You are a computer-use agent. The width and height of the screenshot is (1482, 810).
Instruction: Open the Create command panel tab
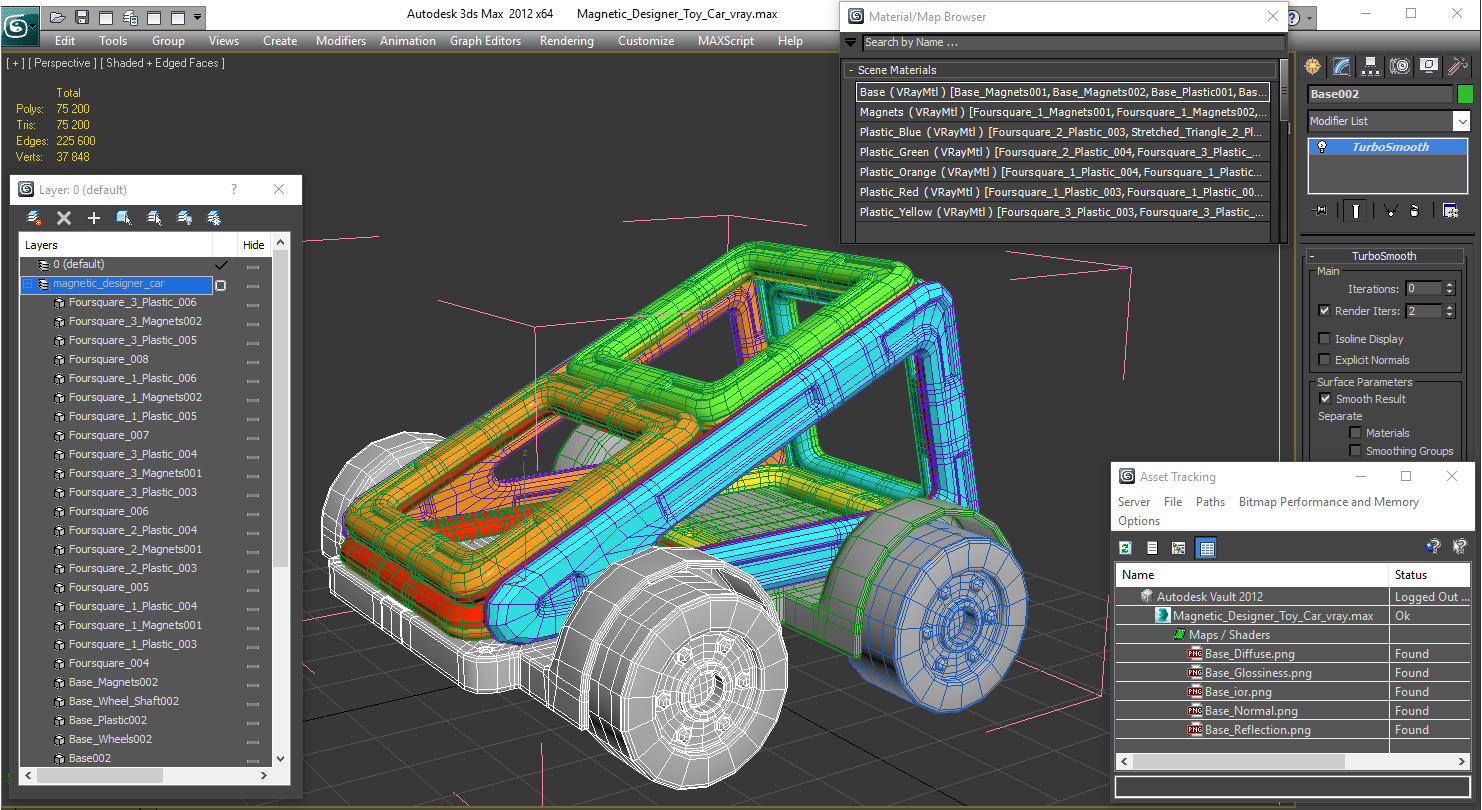1313,66
